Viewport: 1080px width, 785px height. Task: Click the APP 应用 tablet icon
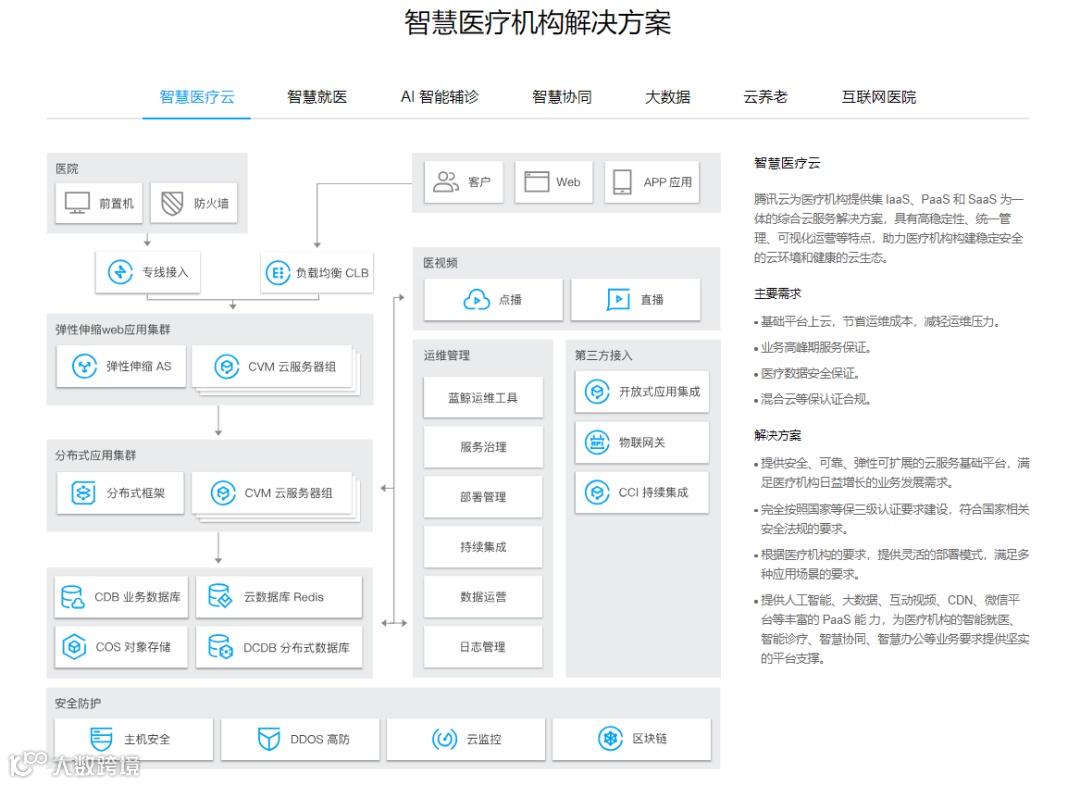click(x=622, y=182)
